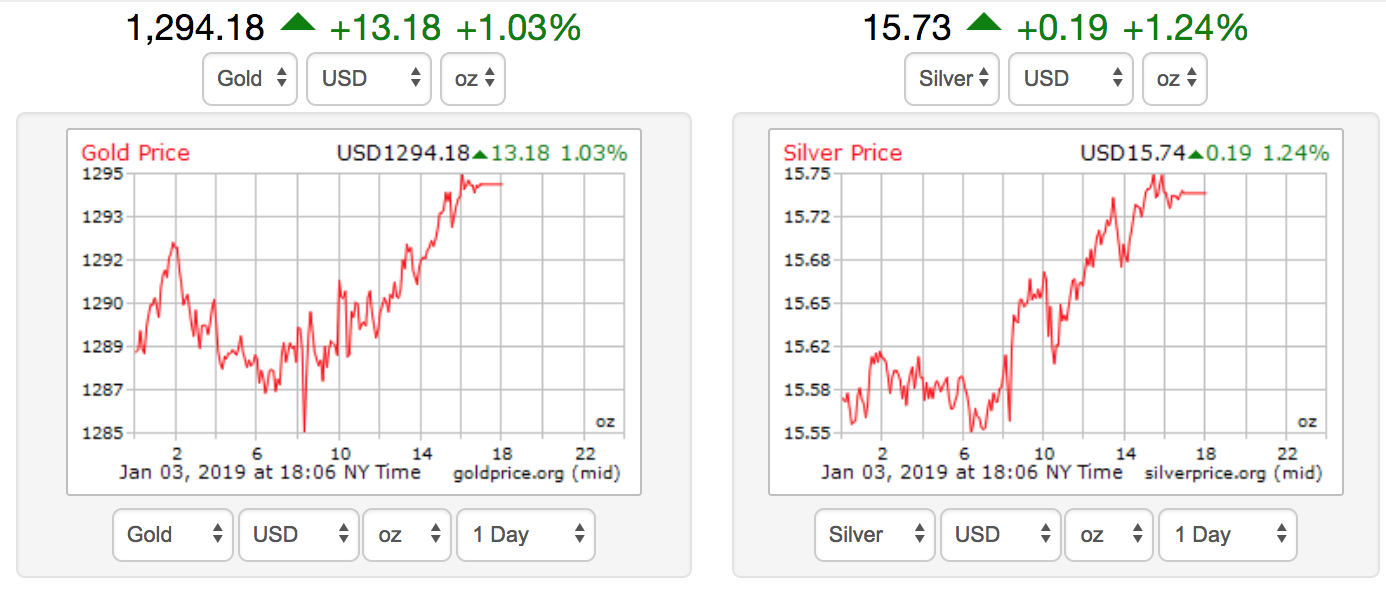The image size is (1386, 598).
Task: Click the oz marker inside the gold chart
Action: (605, 422)
